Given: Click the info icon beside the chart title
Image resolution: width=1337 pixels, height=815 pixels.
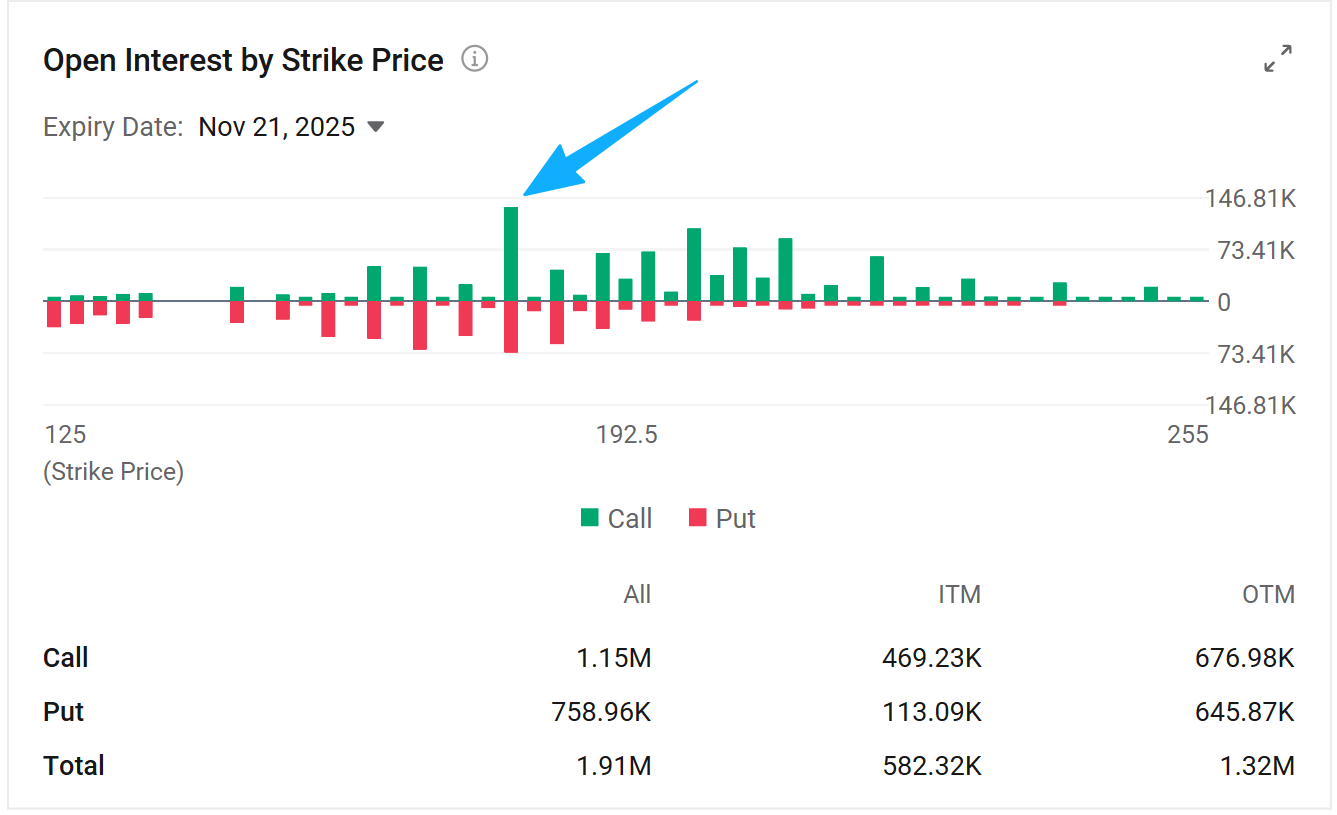Looking at the screenshot, I should point(474,59).
